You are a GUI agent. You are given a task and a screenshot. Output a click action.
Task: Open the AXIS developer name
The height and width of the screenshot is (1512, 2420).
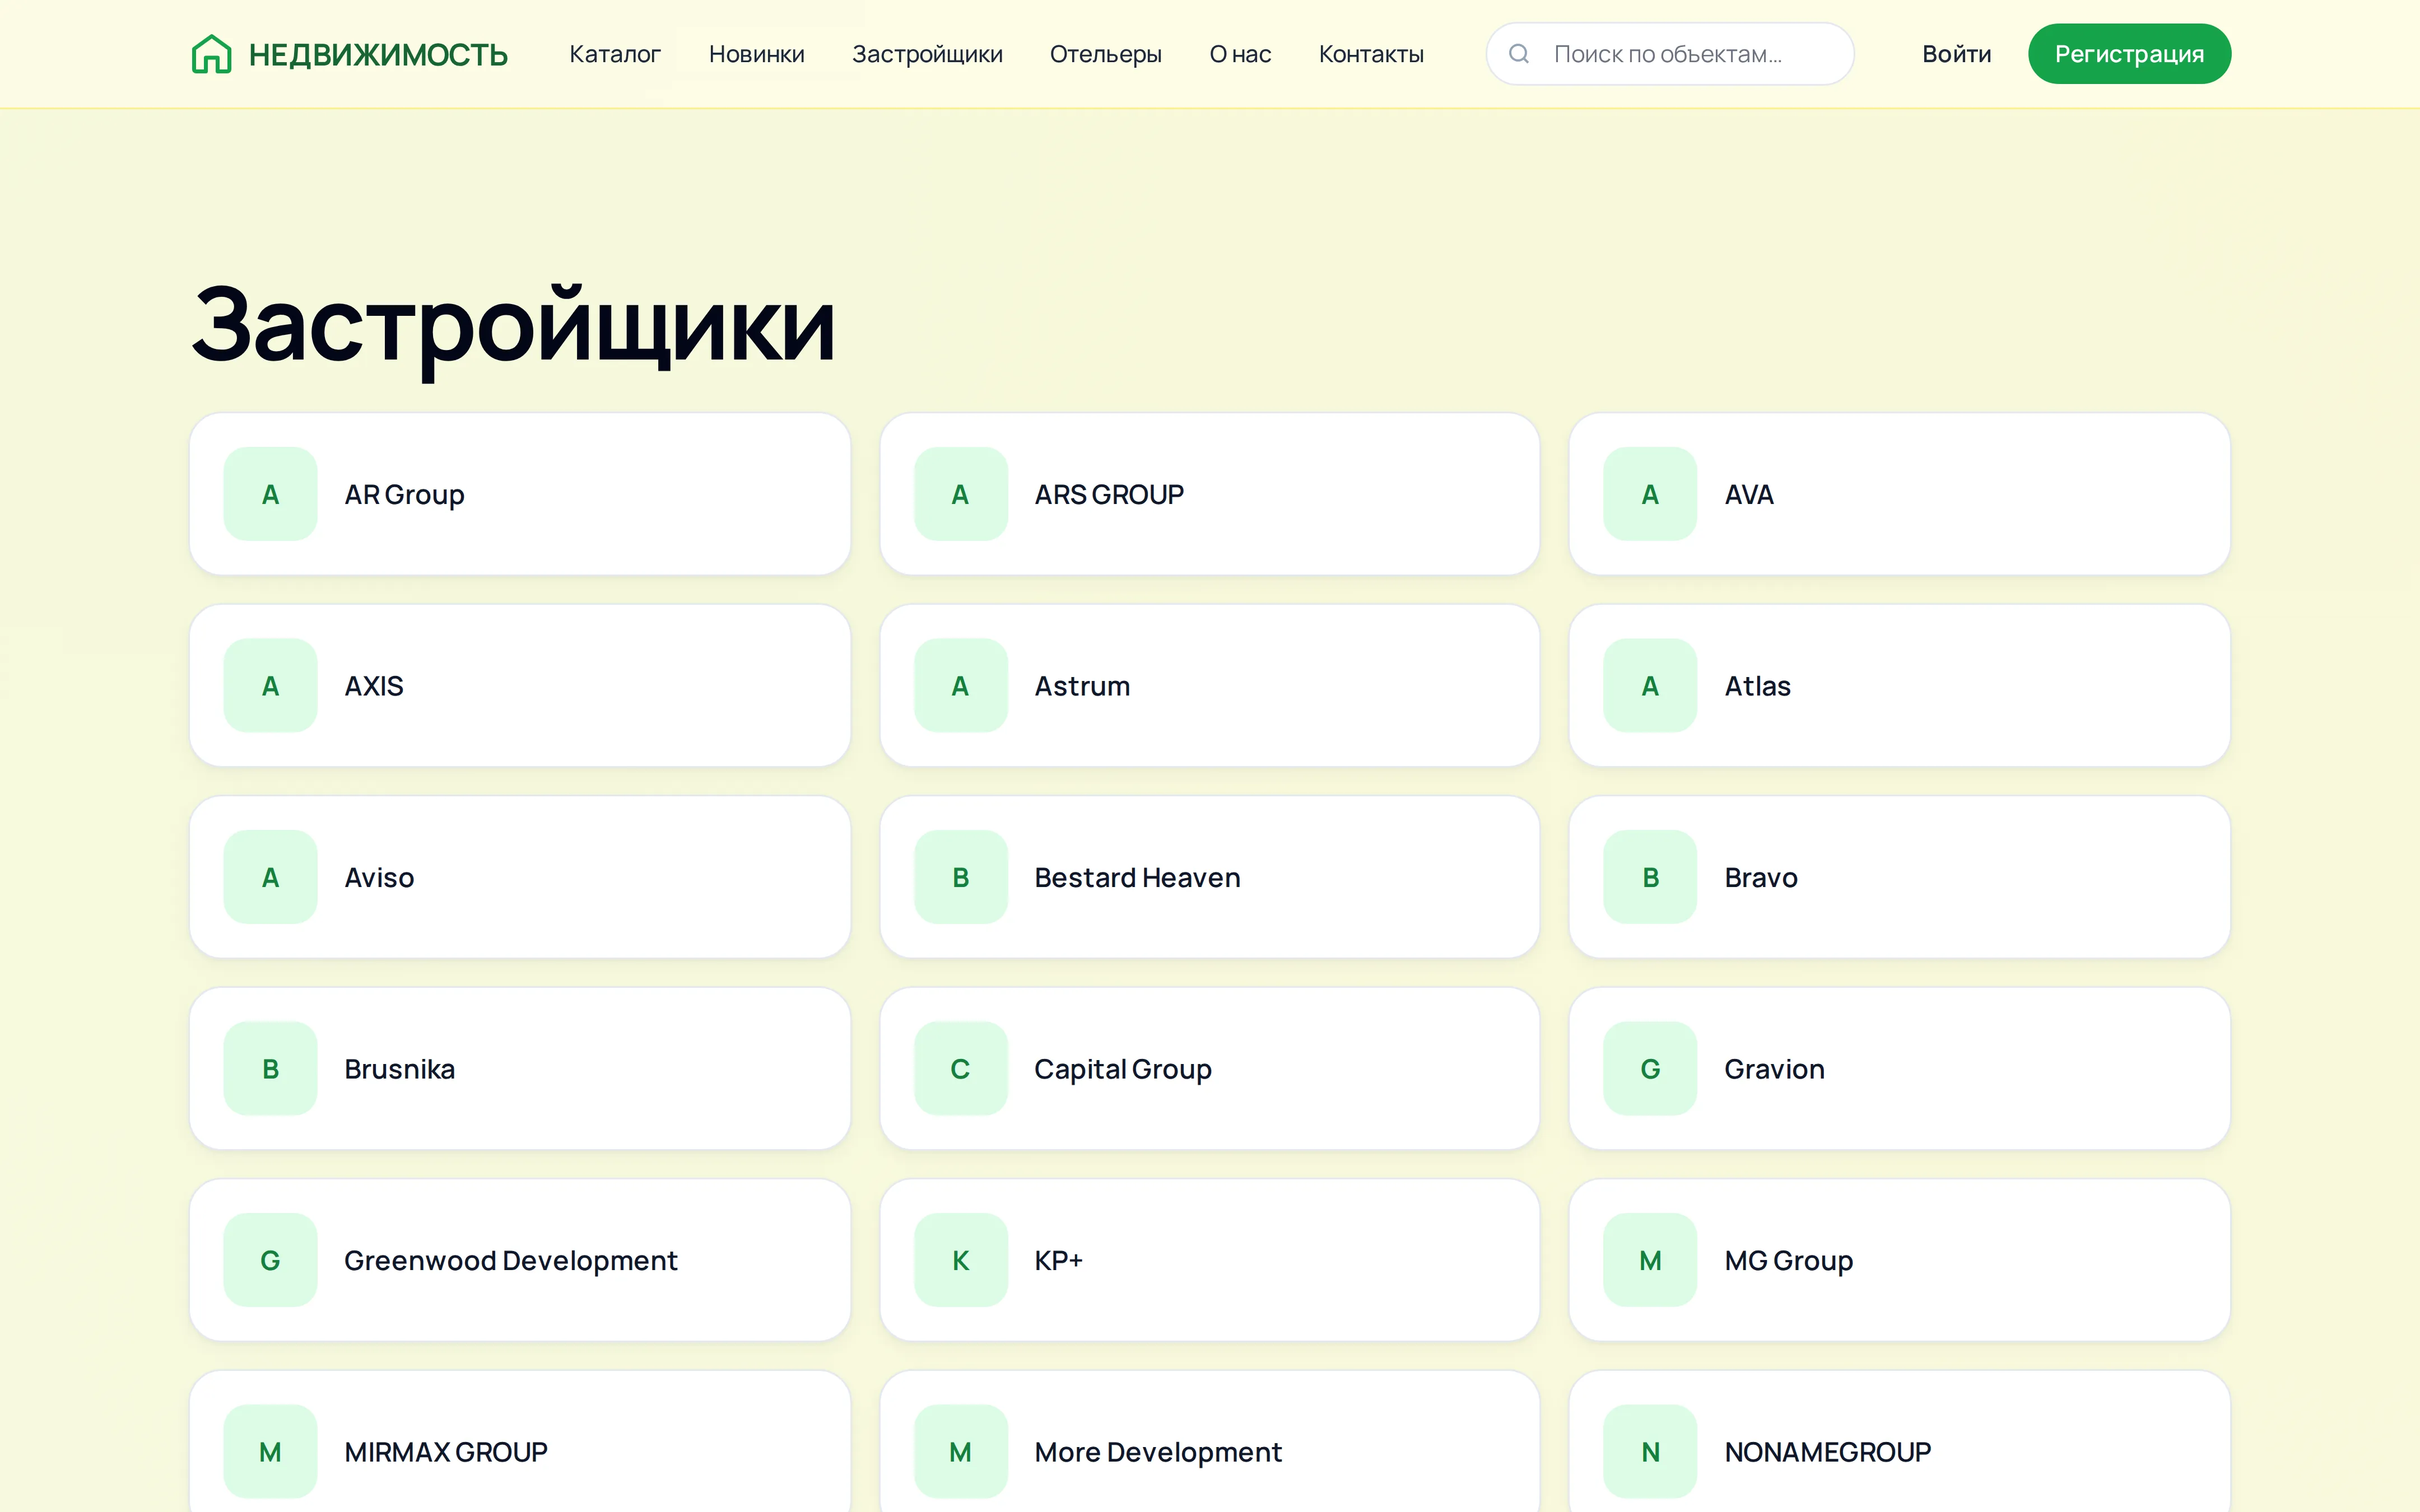pyautogui.click(x=374, y=686)
